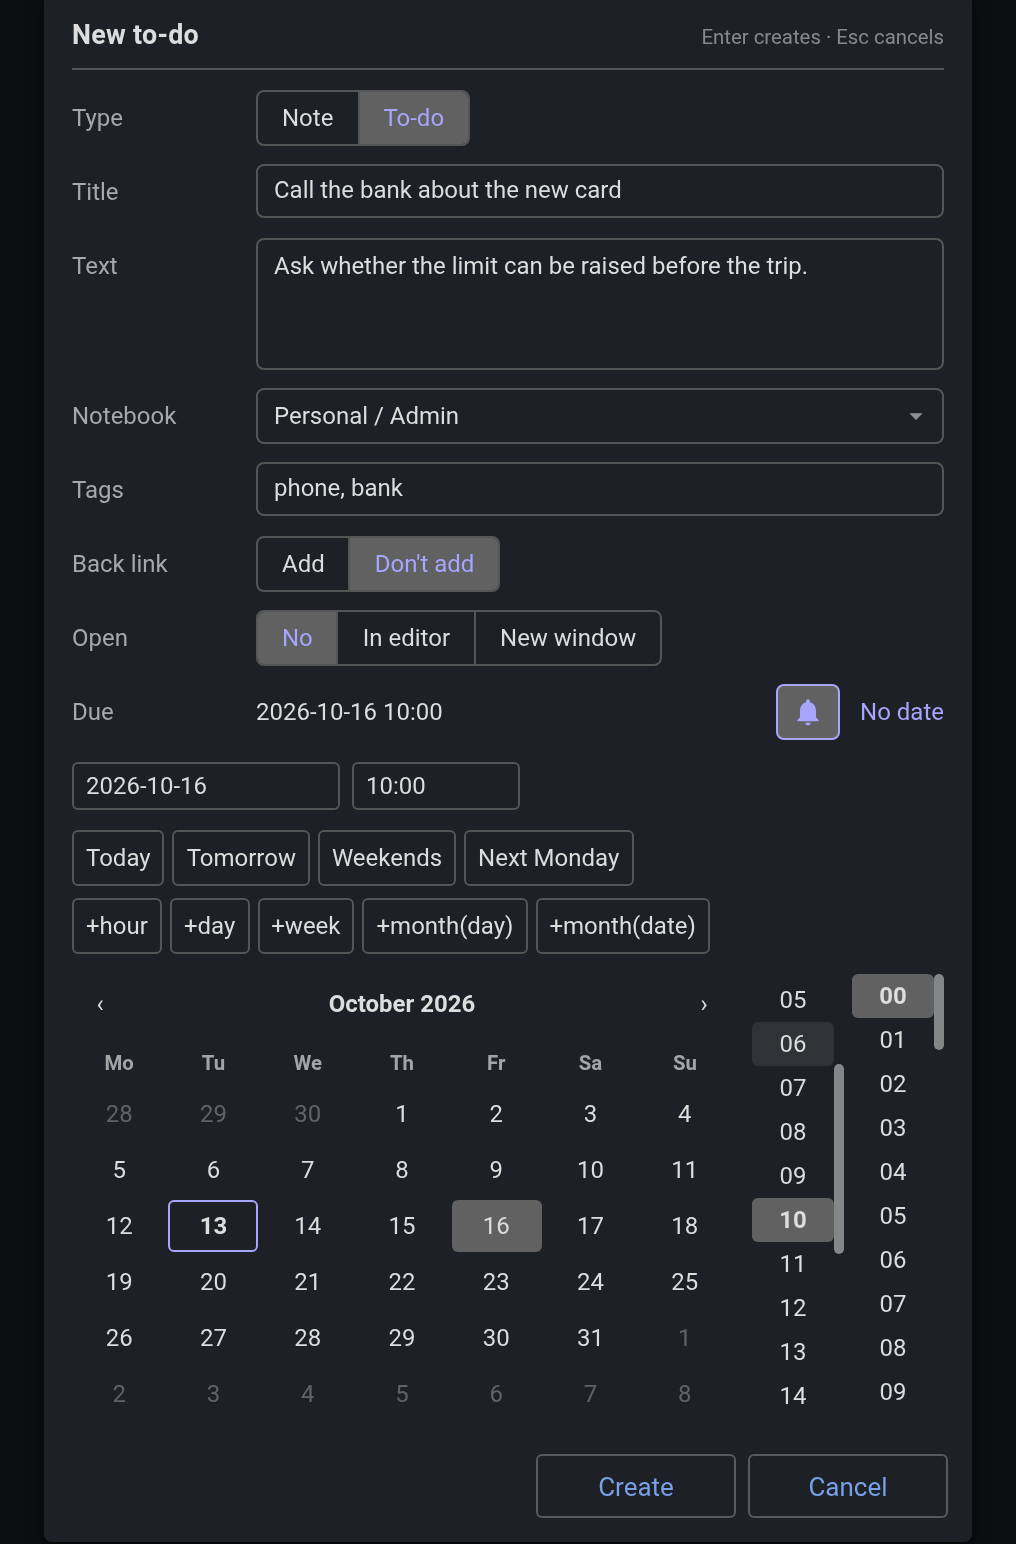Set Open option to No
Viewport: 1016px width, 1544px height.
tap(297, 638)
